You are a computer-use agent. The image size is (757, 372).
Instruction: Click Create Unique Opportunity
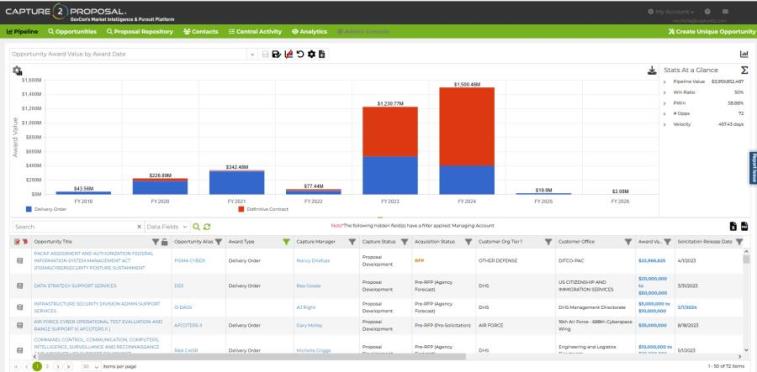[711, 31]
